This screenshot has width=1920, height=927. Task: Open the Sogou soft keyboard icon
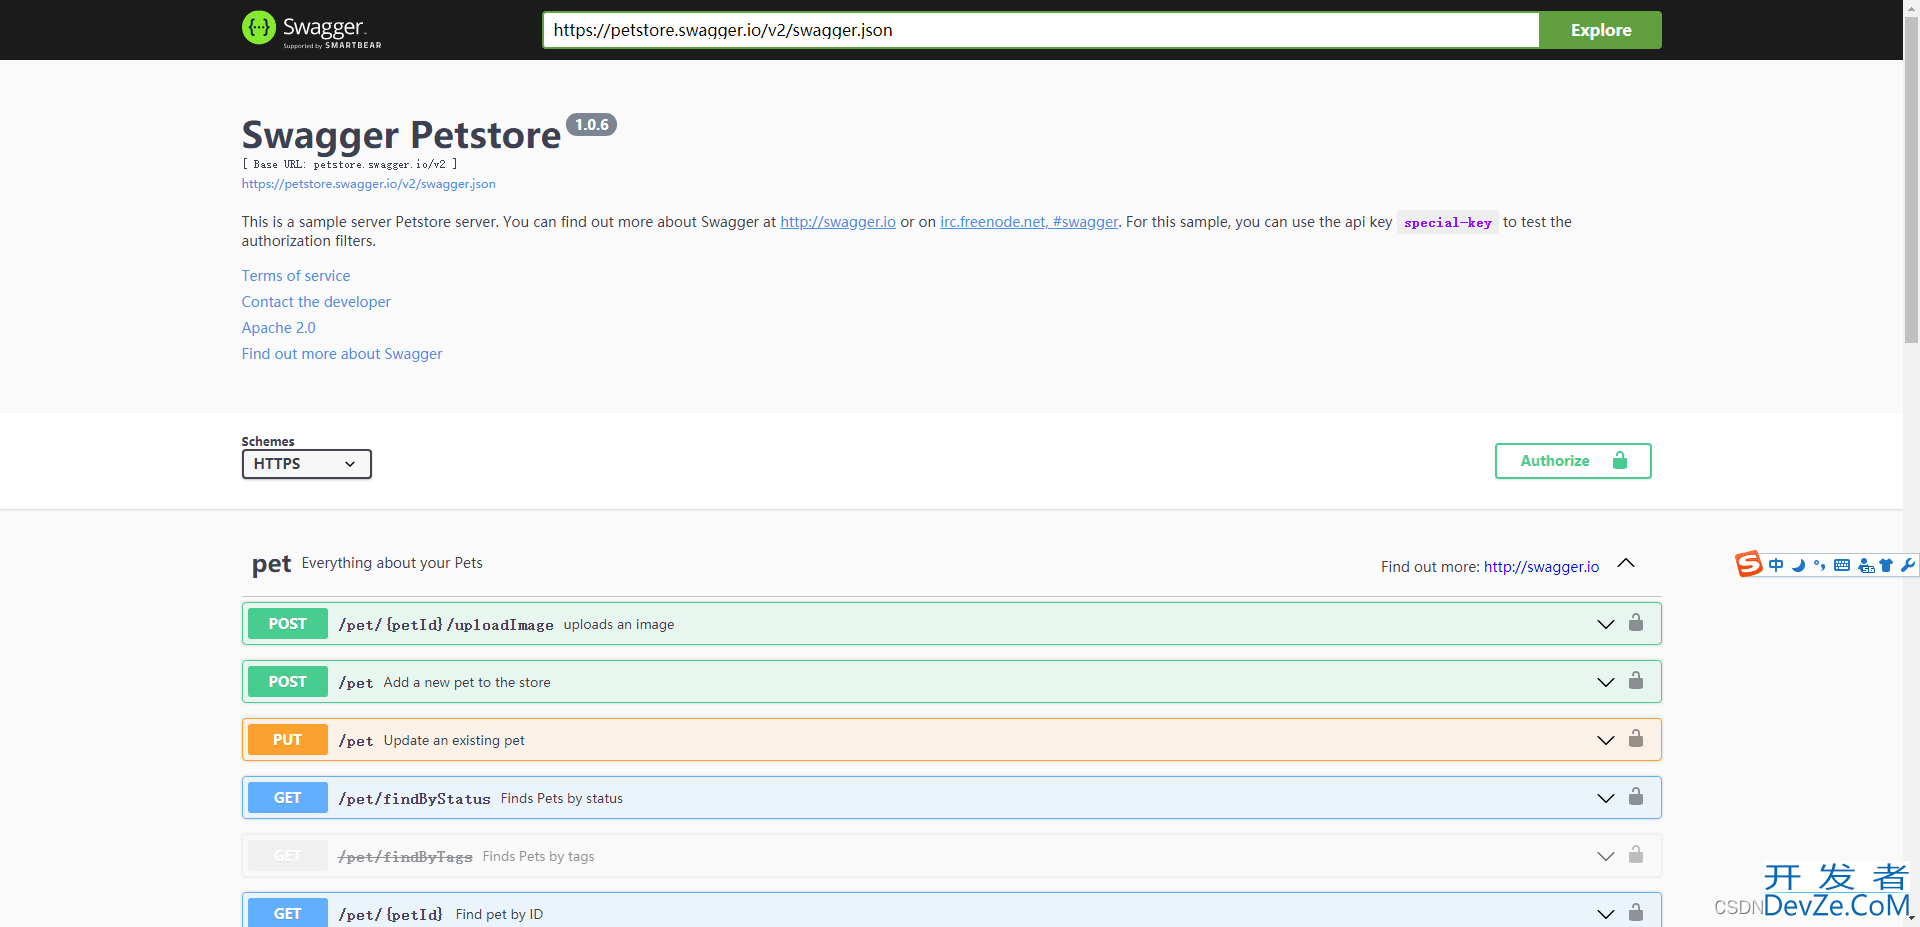coord(1842,565)
